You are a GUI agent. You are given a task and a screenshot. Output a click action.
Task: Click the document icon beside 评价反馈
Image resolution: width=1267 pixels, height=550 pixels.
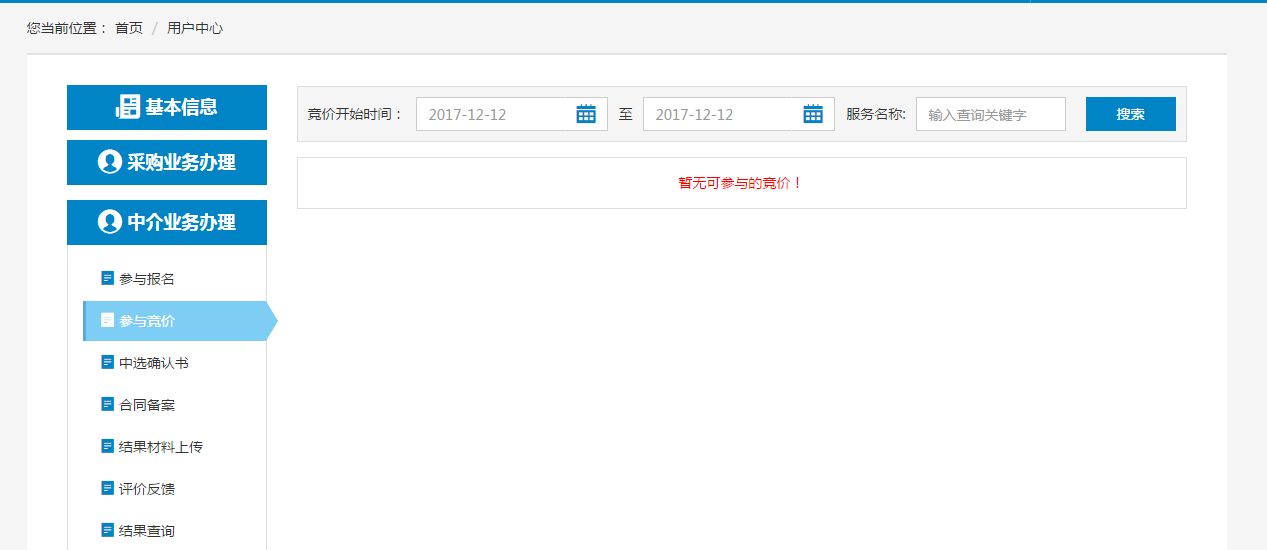click(x=108, y=488)
